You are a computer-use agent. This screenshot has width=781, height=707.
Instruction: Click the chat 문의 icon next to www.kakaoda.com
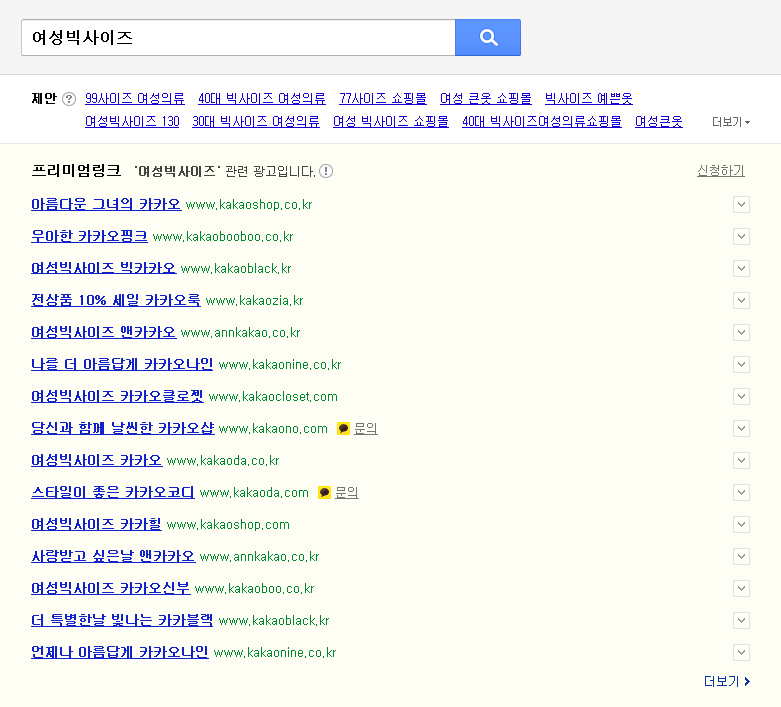(x=324, y=493)
